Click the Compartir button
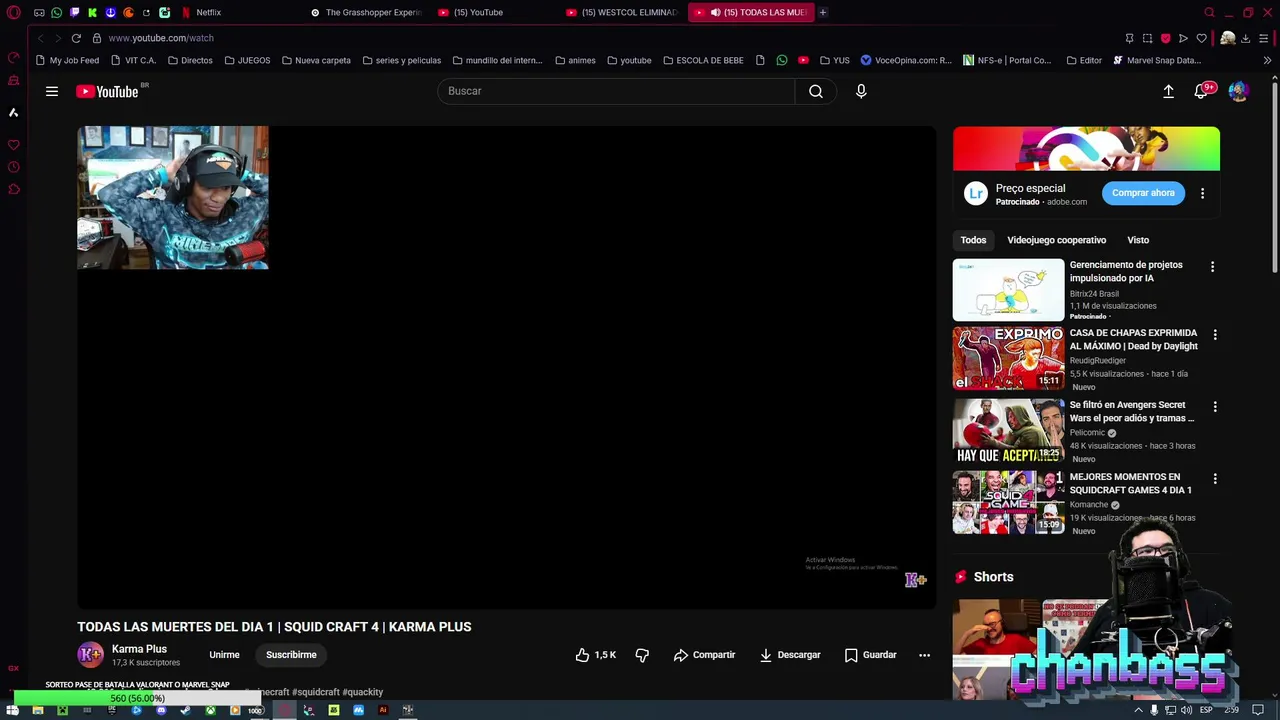Screen dimensions: 1280x720 click(x=704, y=655)
